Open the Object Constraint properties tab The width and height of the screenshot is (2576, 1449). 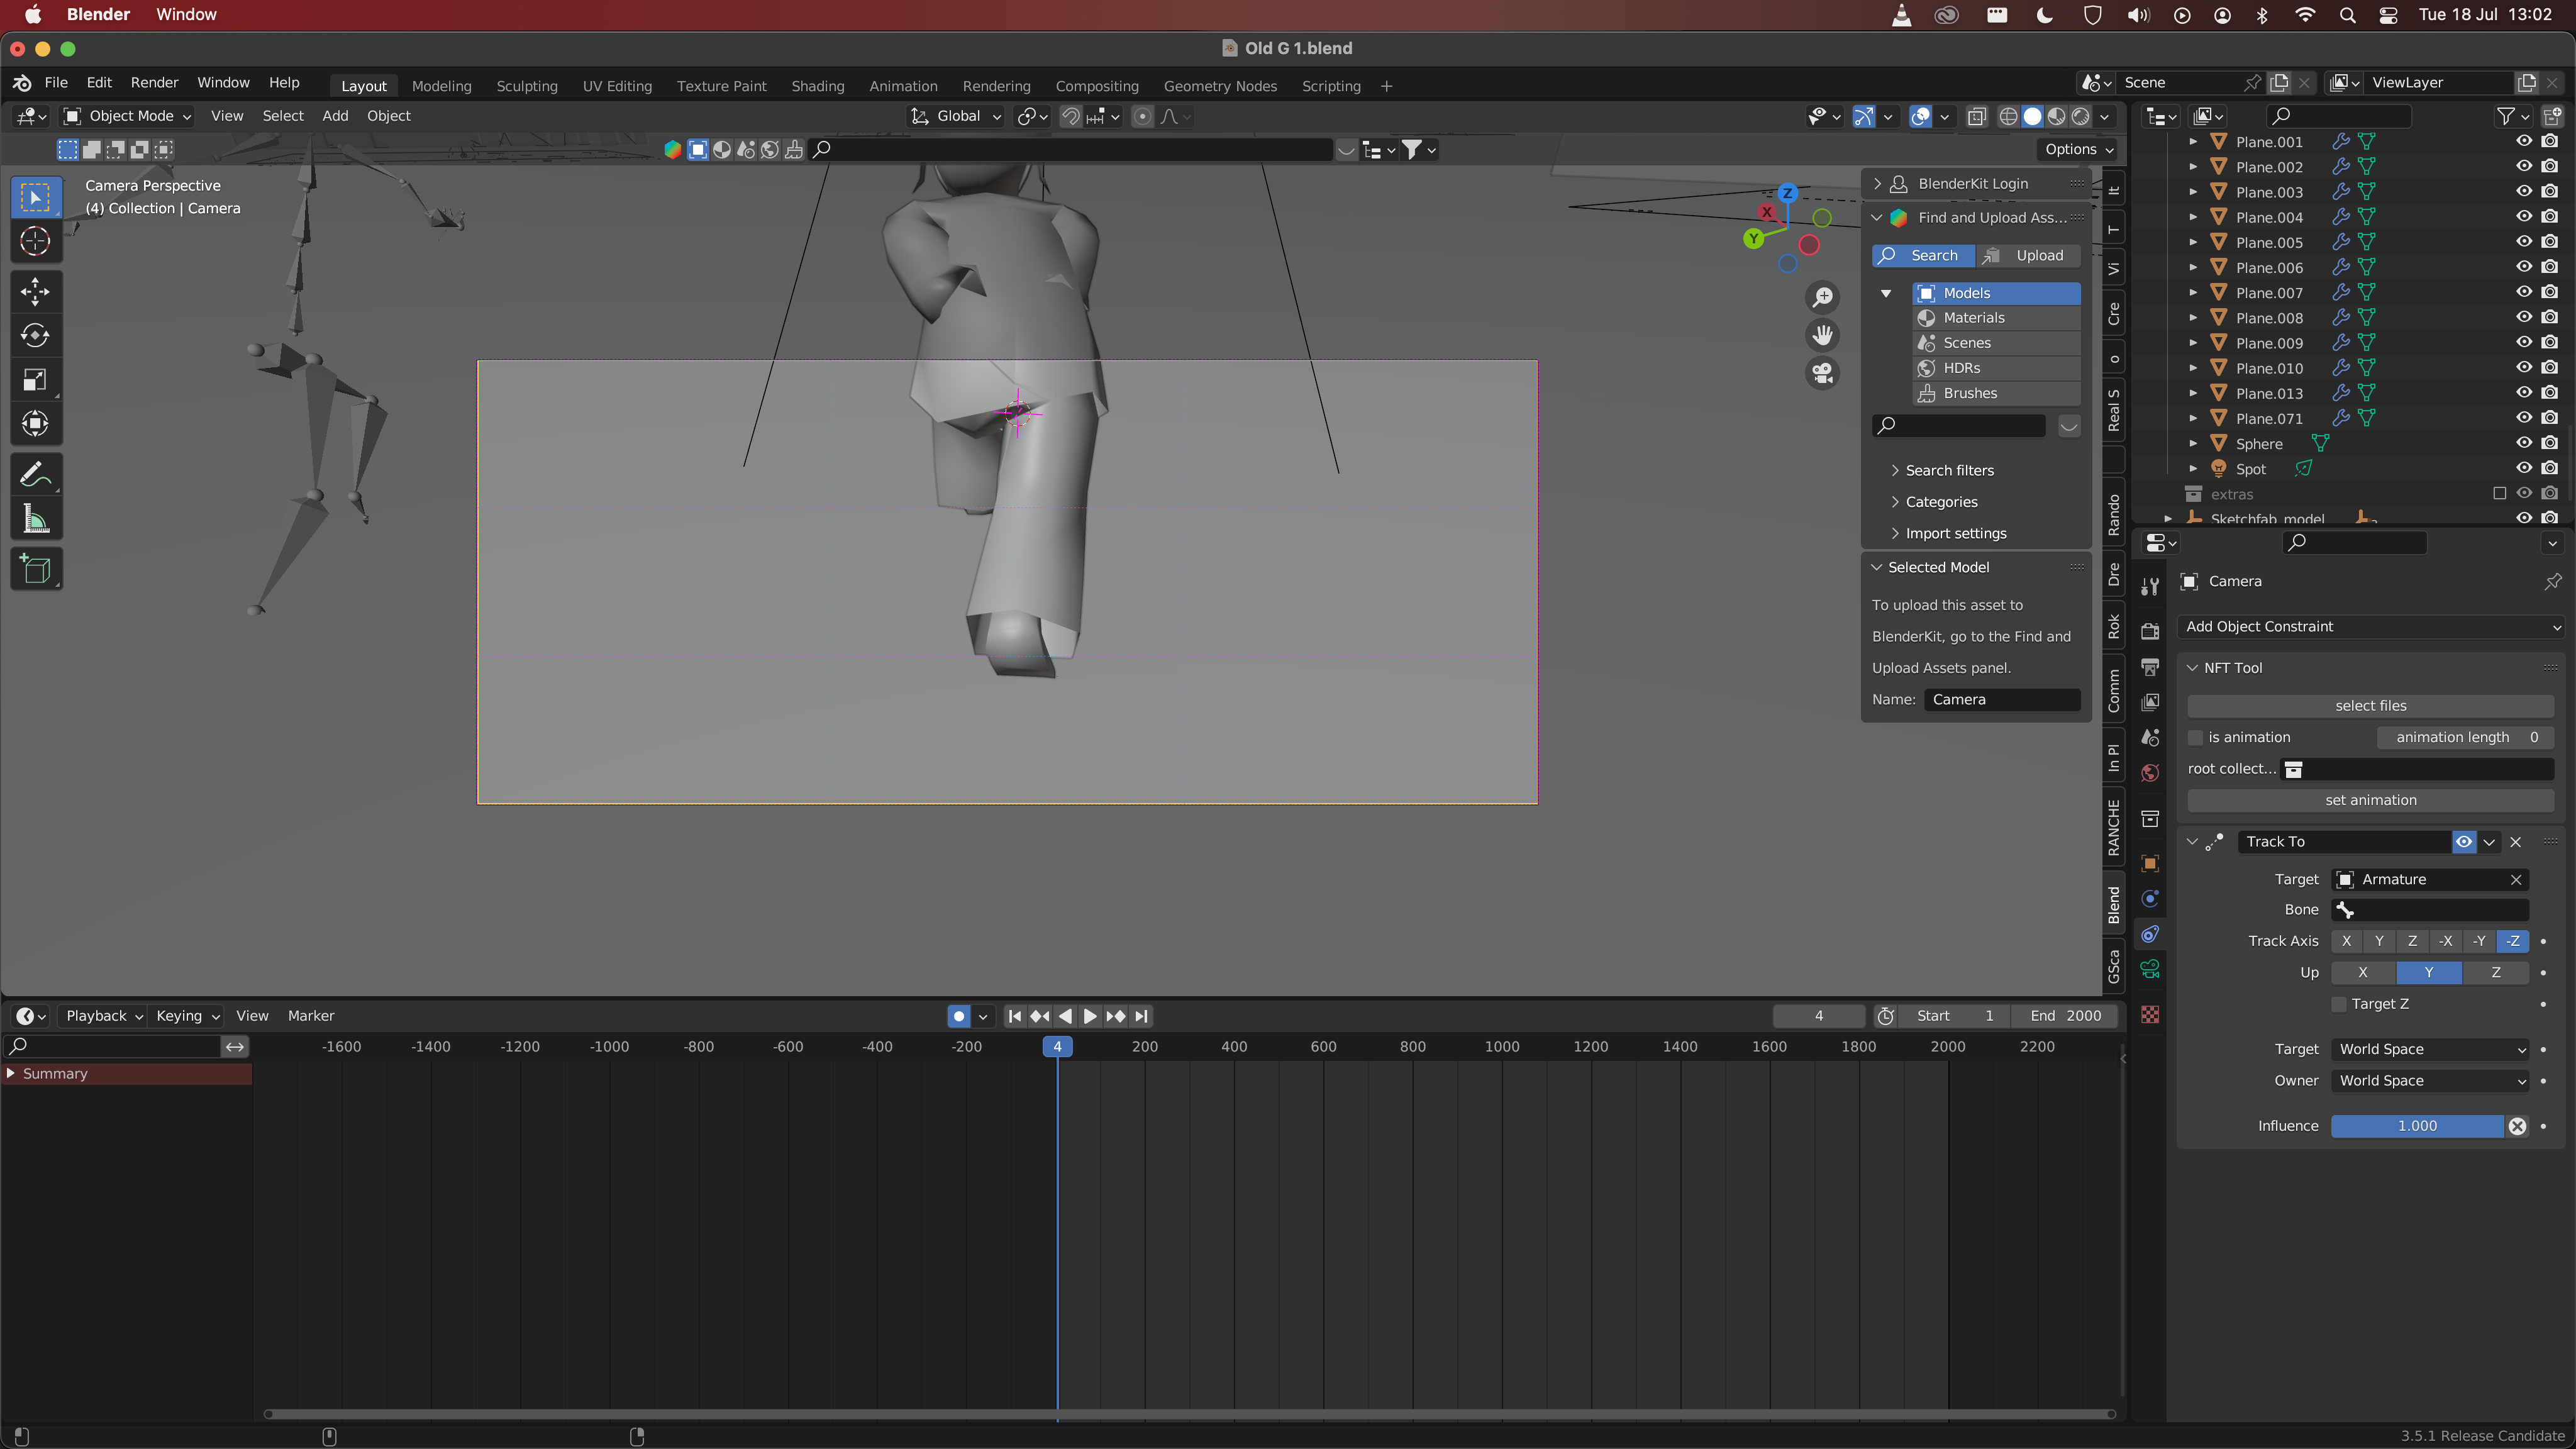(x=2150, y=934)
